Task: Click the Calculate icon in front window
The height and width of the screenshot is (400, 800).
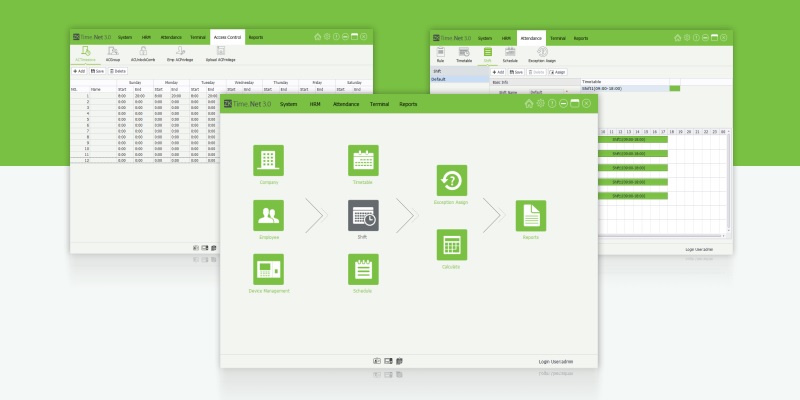Action: [x=452, y=245]
